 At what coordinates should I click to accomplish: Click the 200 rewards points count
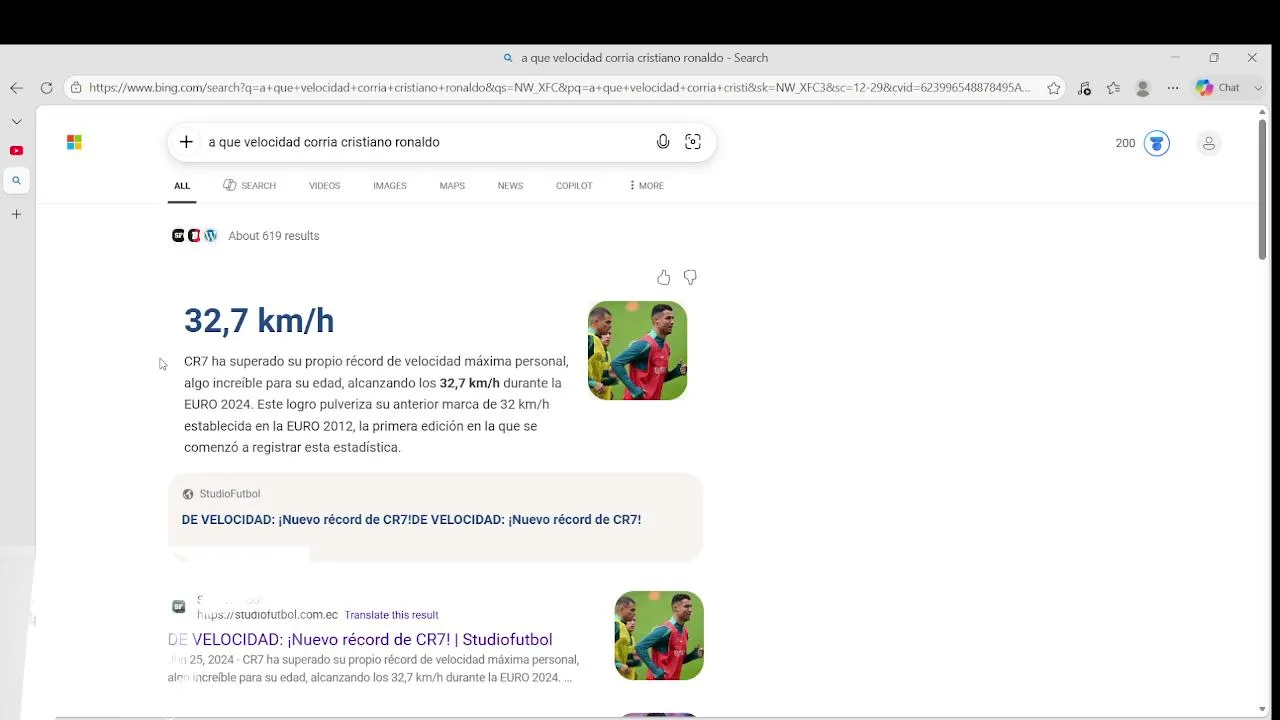pos(1125,143)
